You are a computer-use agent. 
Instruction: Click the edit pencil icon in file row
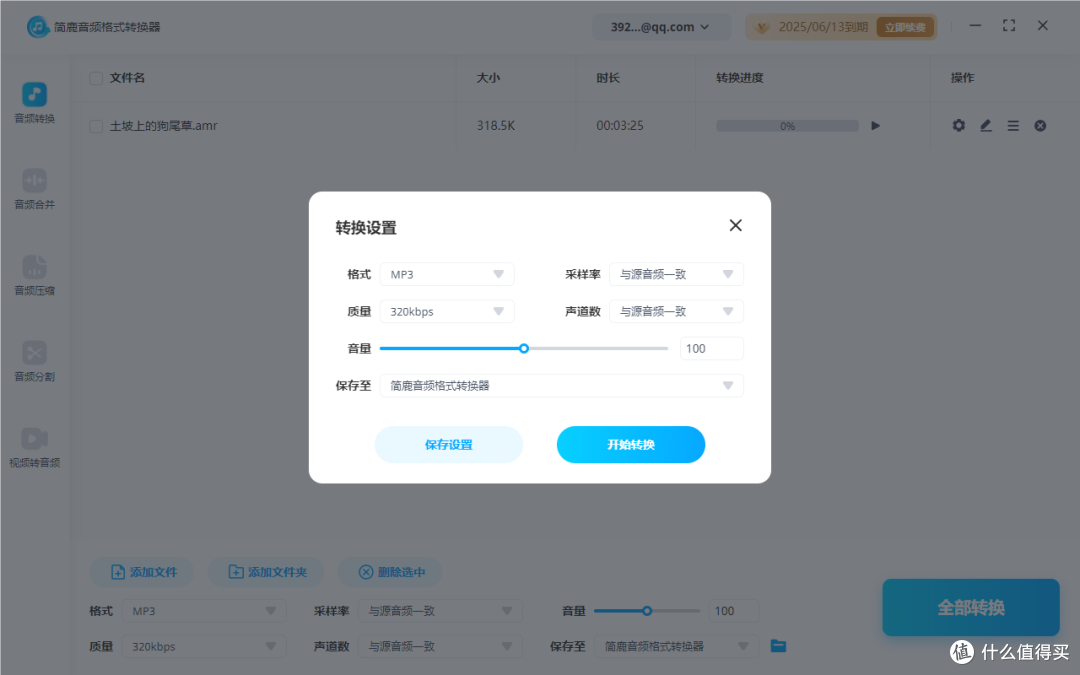pos(986,125)
